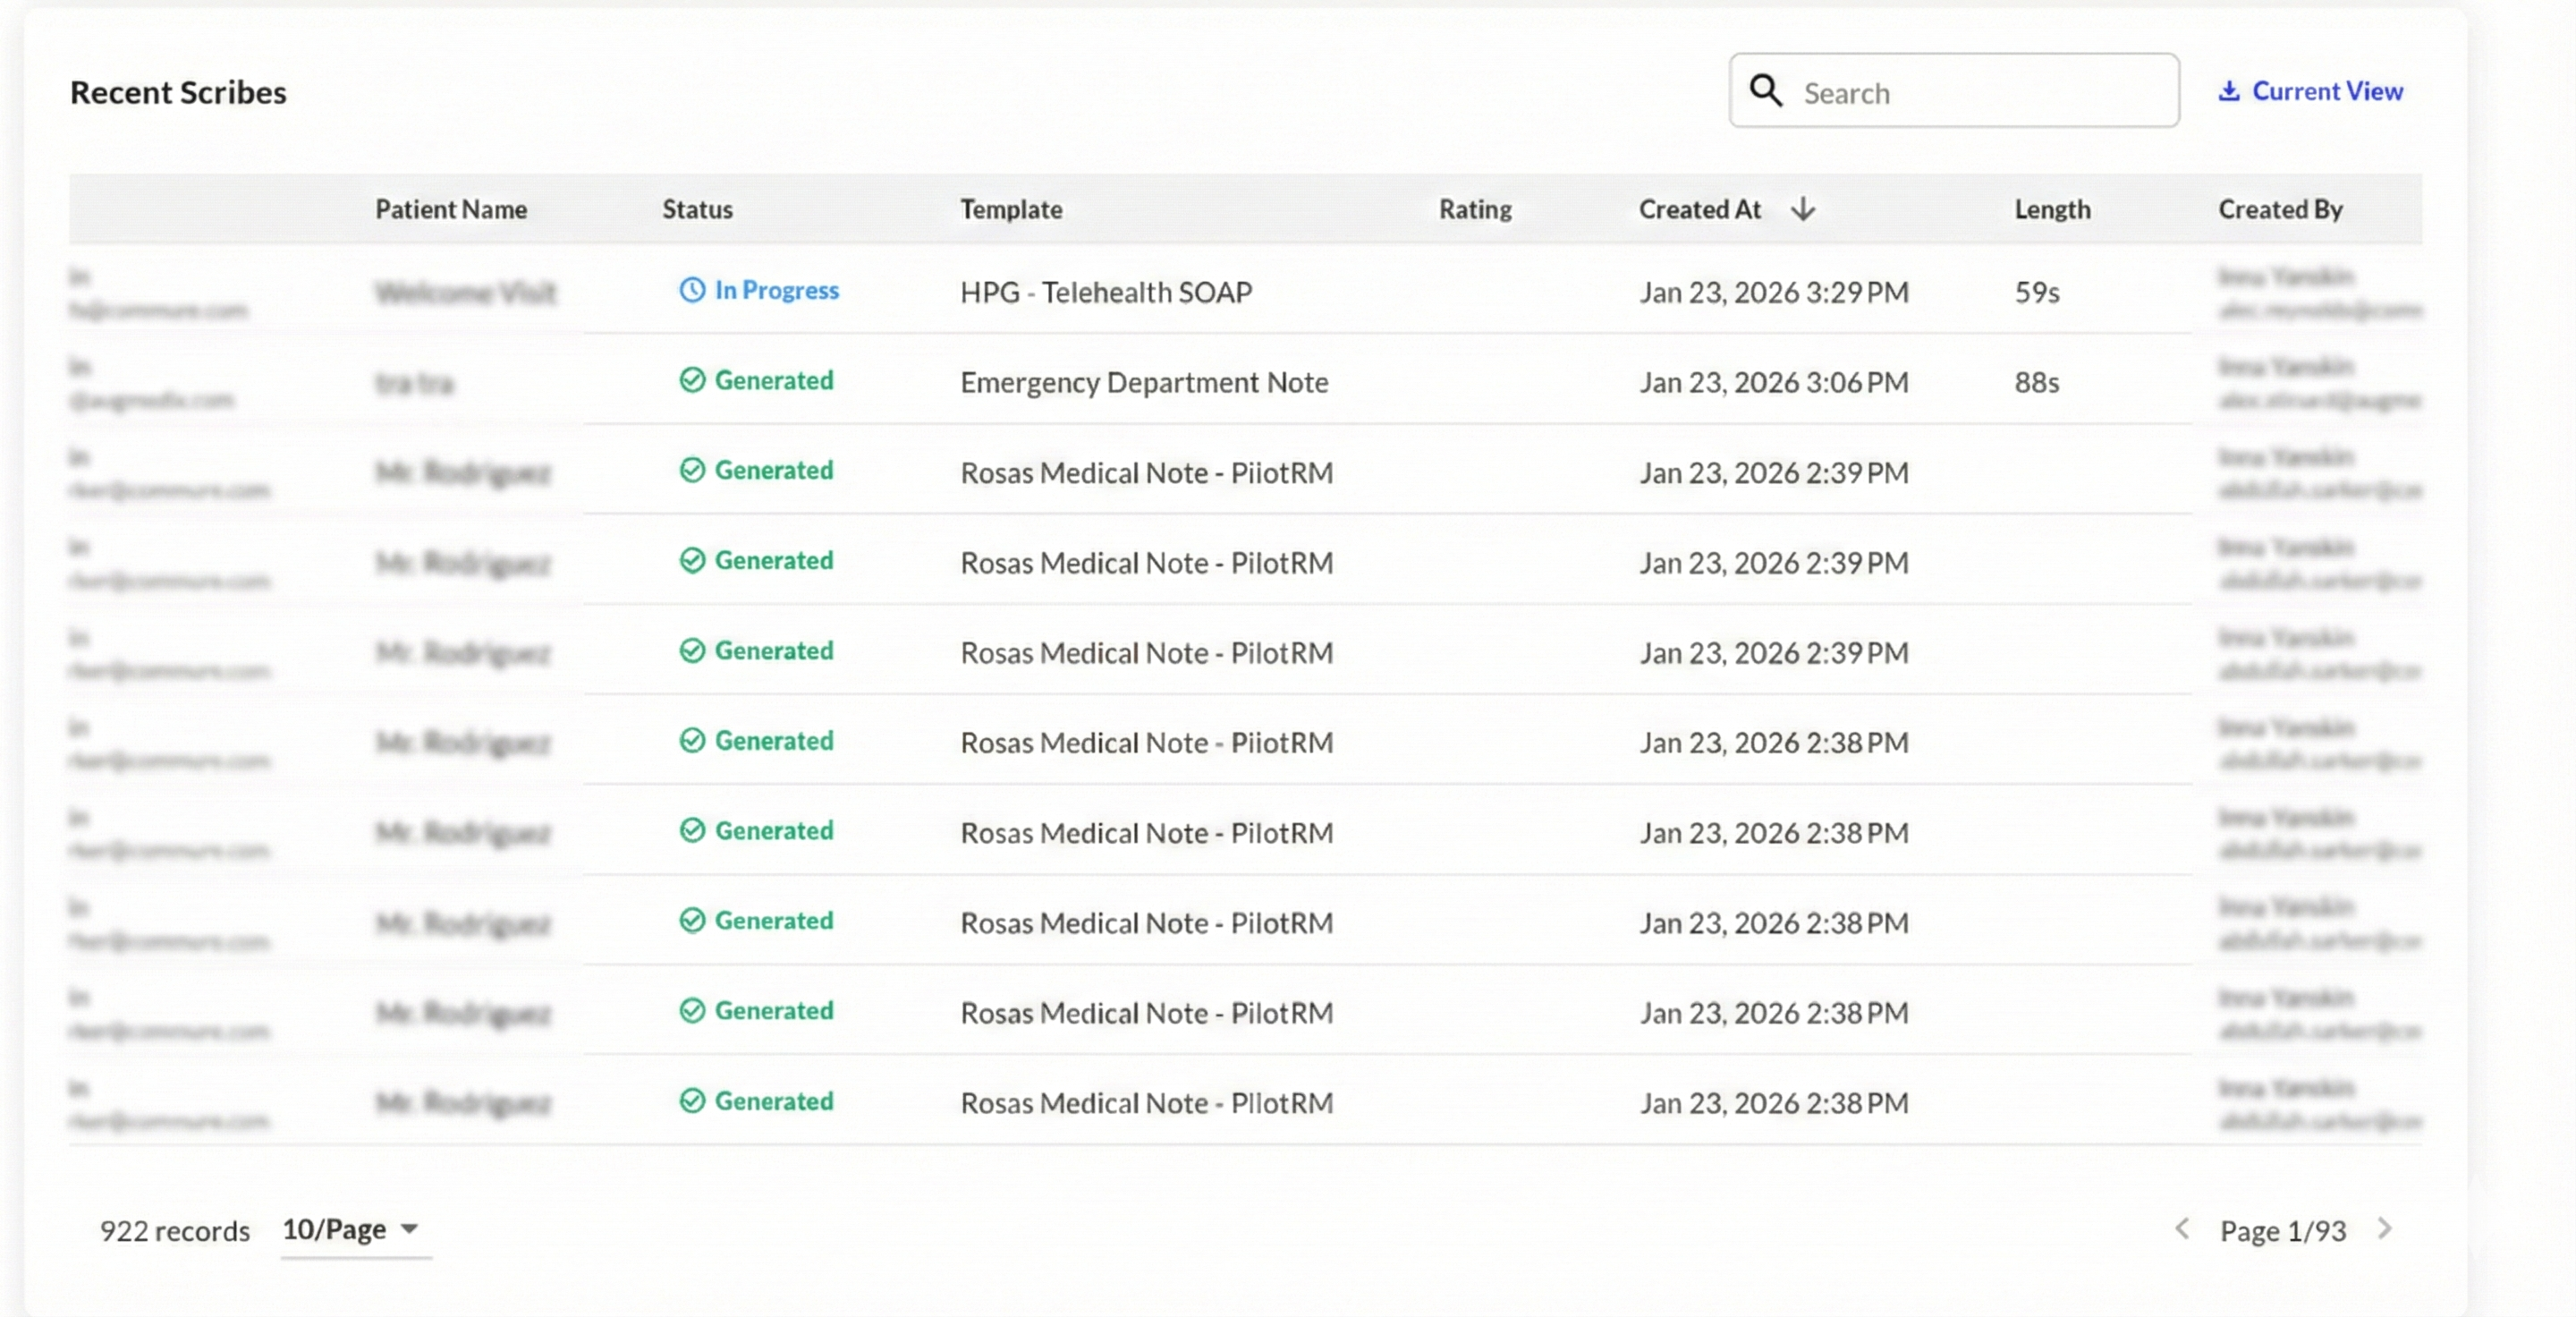Sort the table by the Patient Name header
2576x1317 pixels.
(451, 209)
